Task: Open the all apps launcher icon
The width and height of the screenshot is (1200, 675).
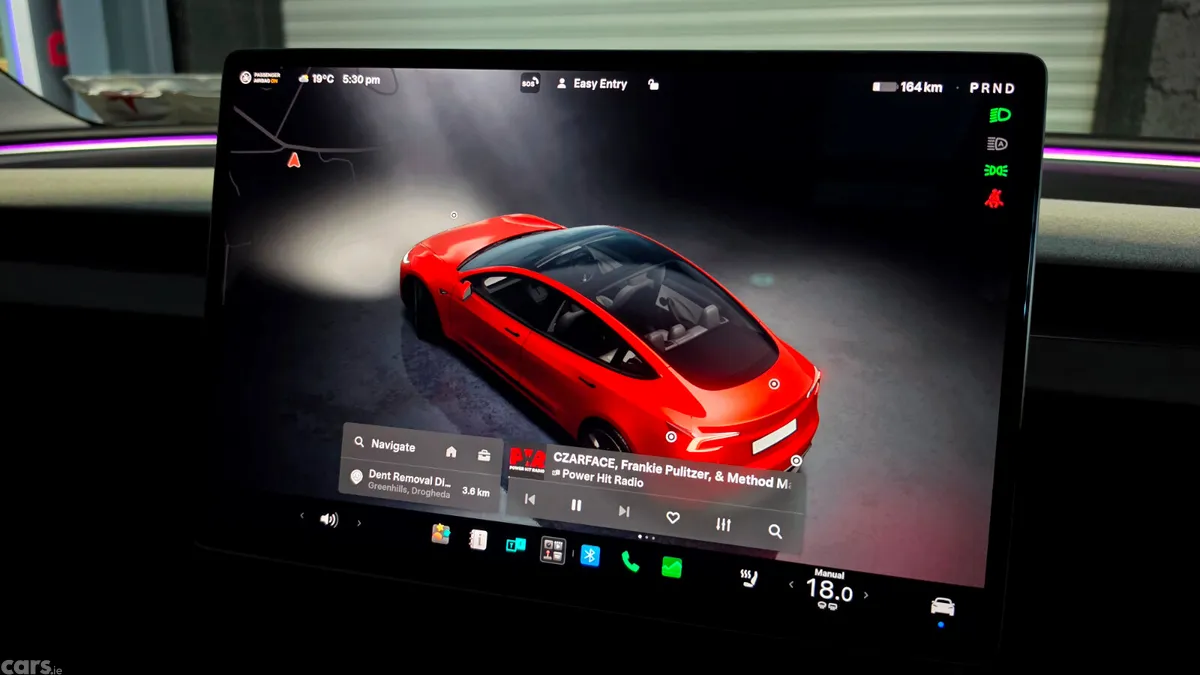Action: [553, 550]
